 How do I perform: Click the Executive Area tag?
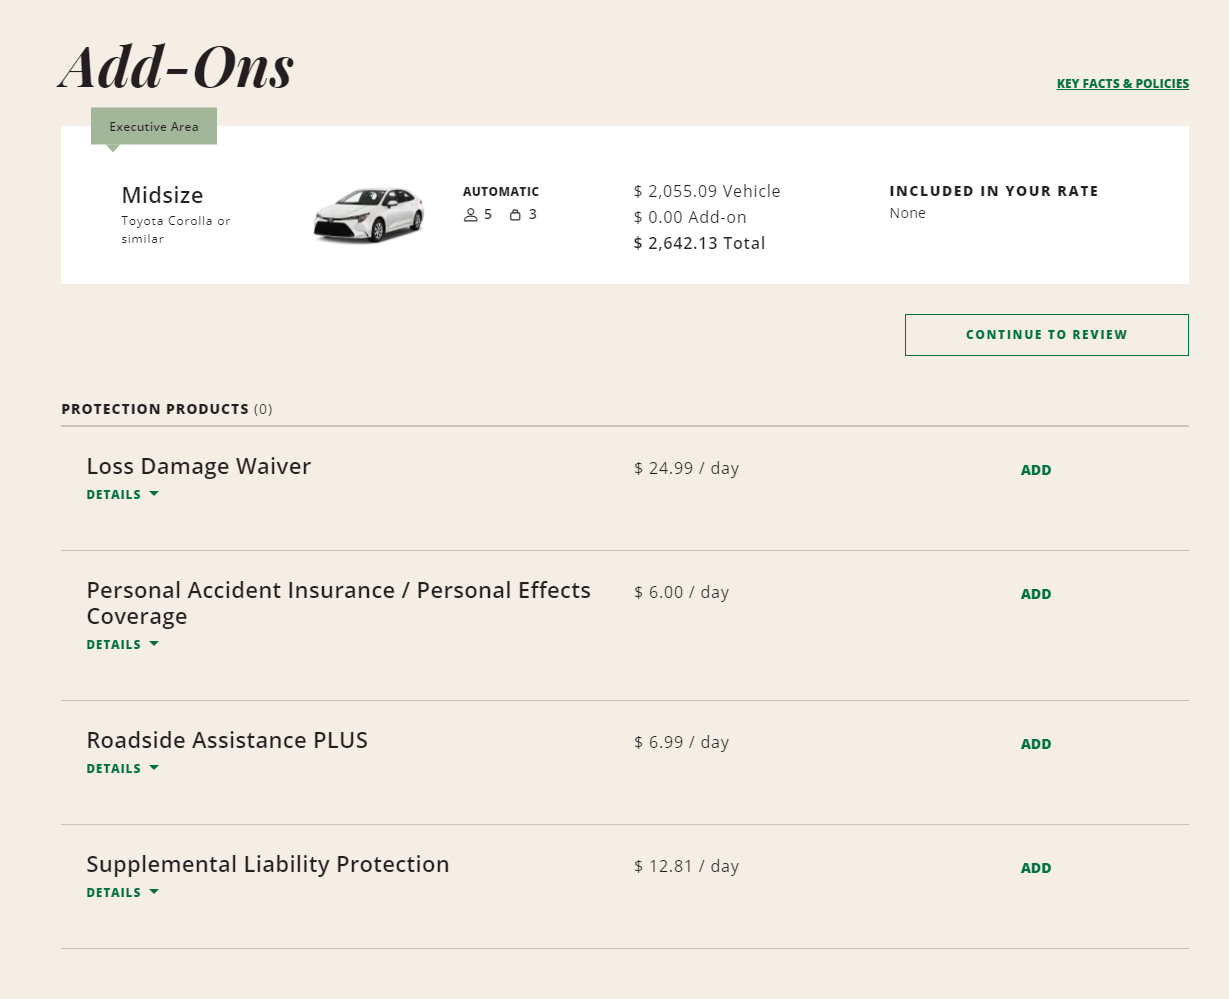coord(154,127)
